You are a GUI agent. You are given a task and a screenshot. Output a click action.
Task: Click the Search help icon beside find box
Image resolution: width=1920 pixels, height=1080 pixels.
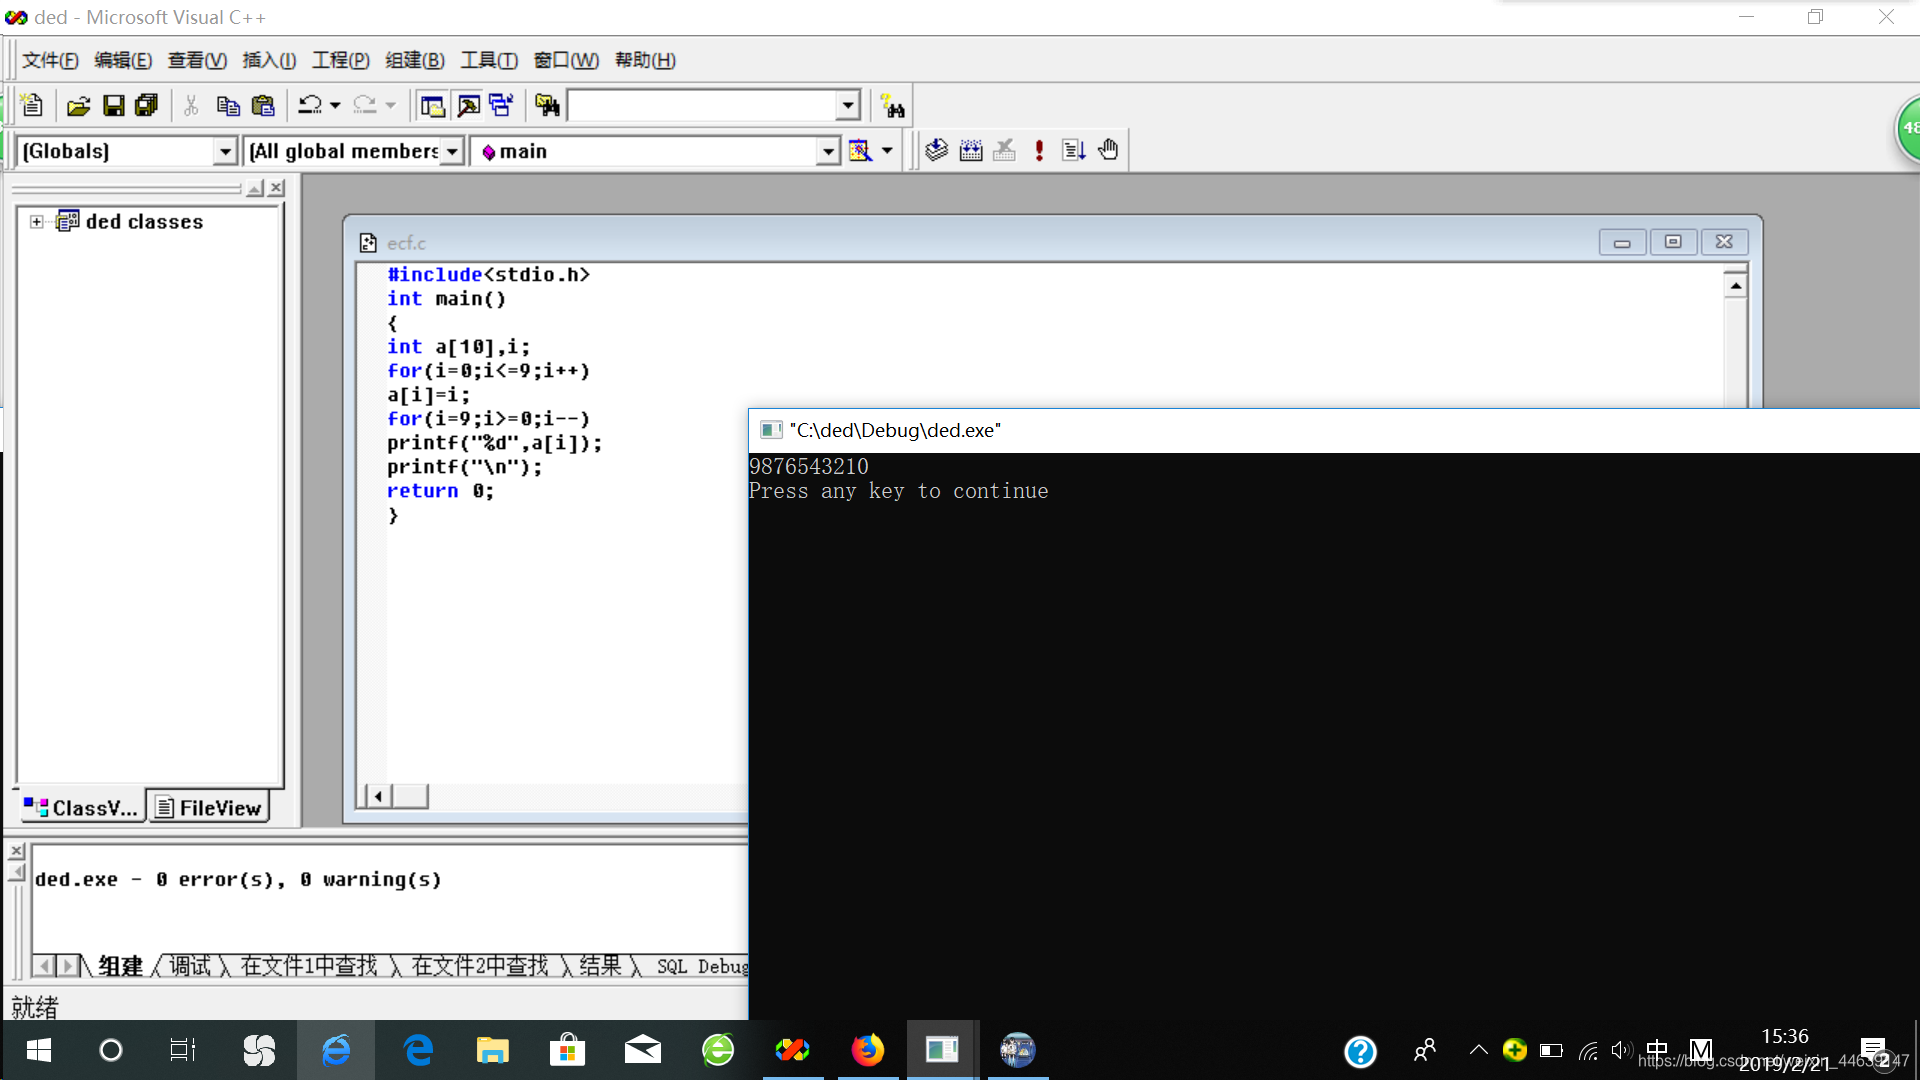(892, 105)
